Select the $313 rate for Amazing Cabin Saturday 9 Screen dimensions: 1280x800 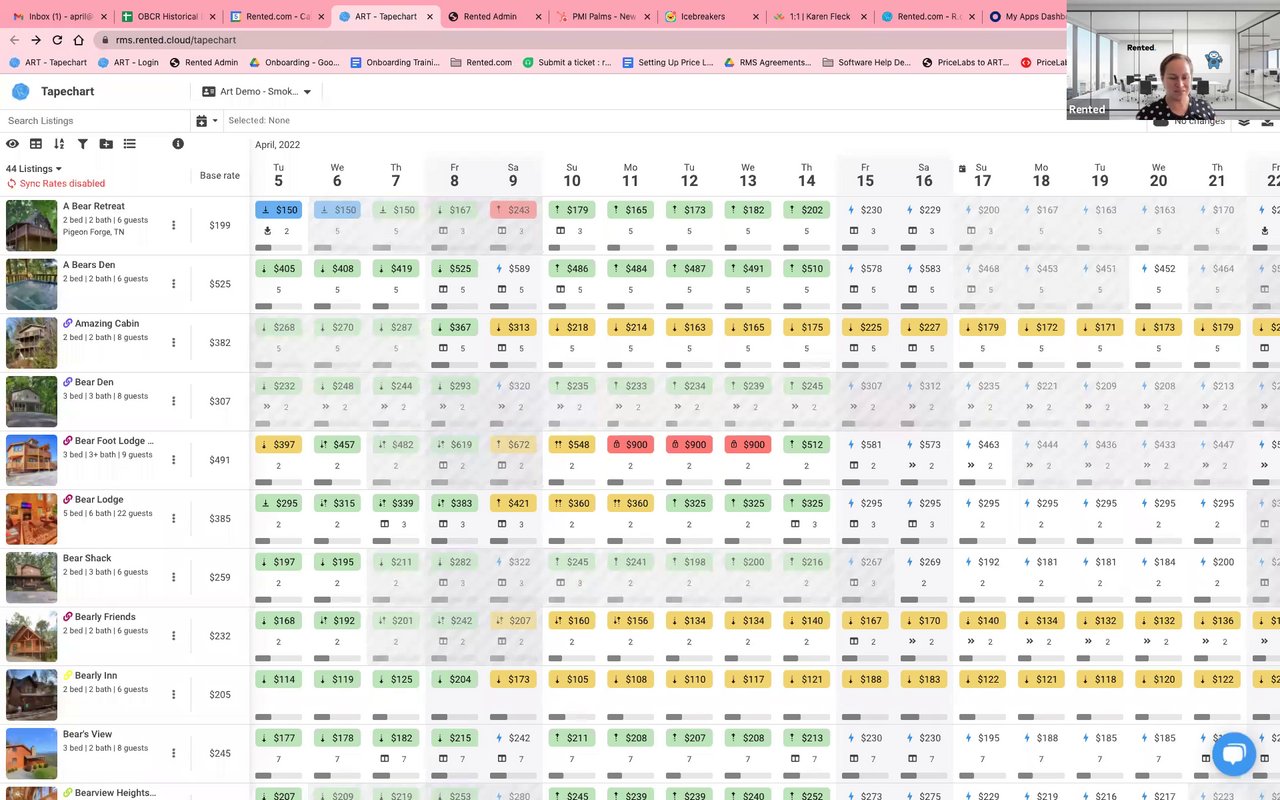tap(513, 327)
